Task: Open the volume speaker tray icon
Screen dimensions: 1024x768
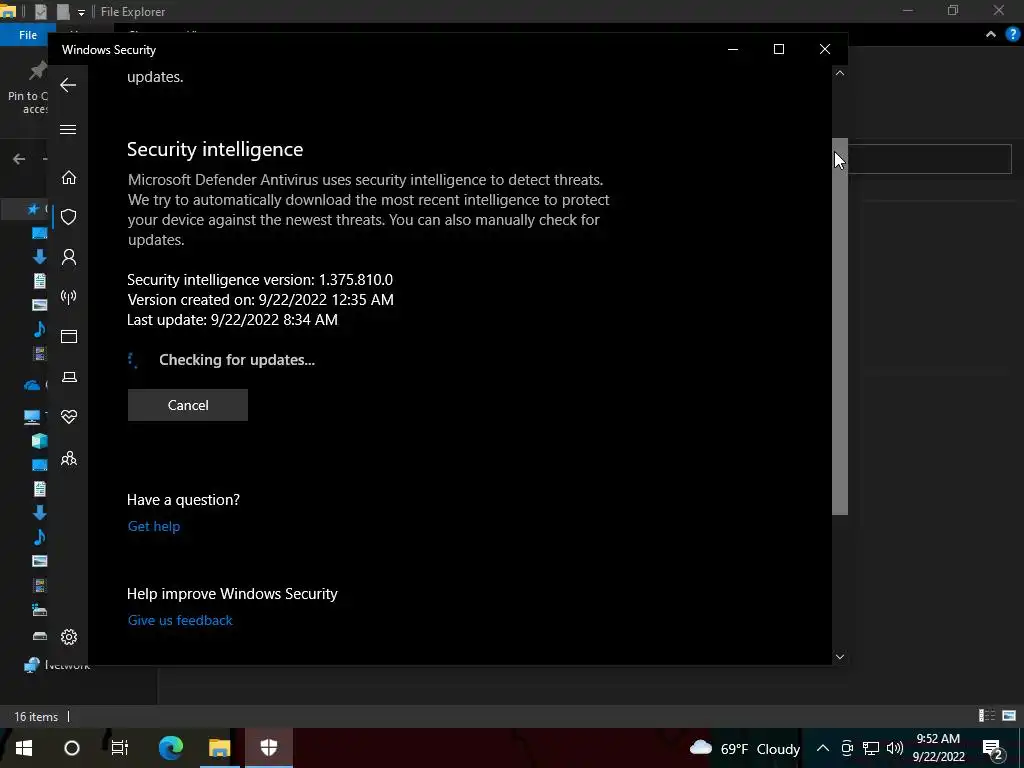Action: coord(895,748)
